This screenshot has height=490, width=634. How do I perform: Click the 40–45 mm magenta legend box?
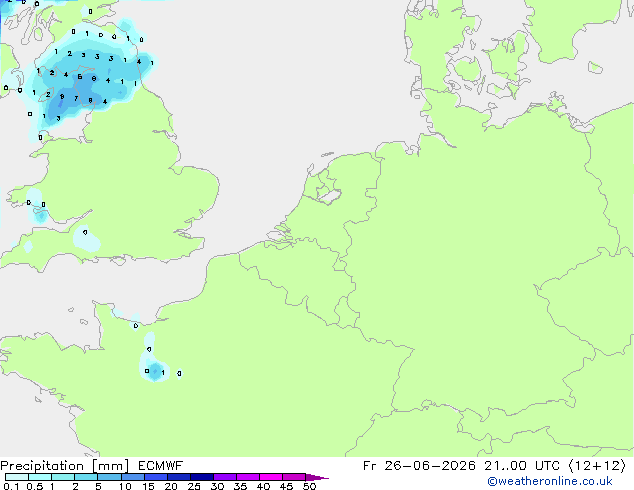(271, 477)
